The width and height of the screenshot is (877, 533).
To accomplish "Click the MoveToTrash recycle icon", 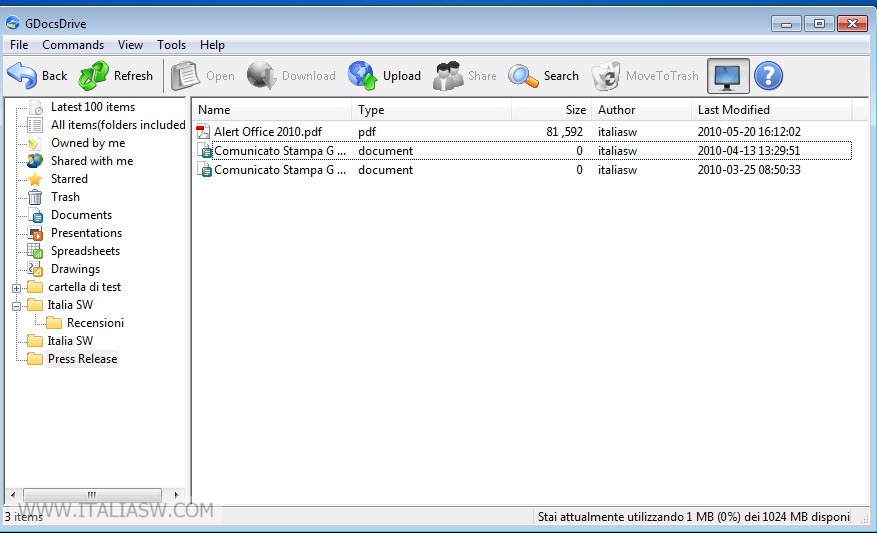I will [606, 76].
